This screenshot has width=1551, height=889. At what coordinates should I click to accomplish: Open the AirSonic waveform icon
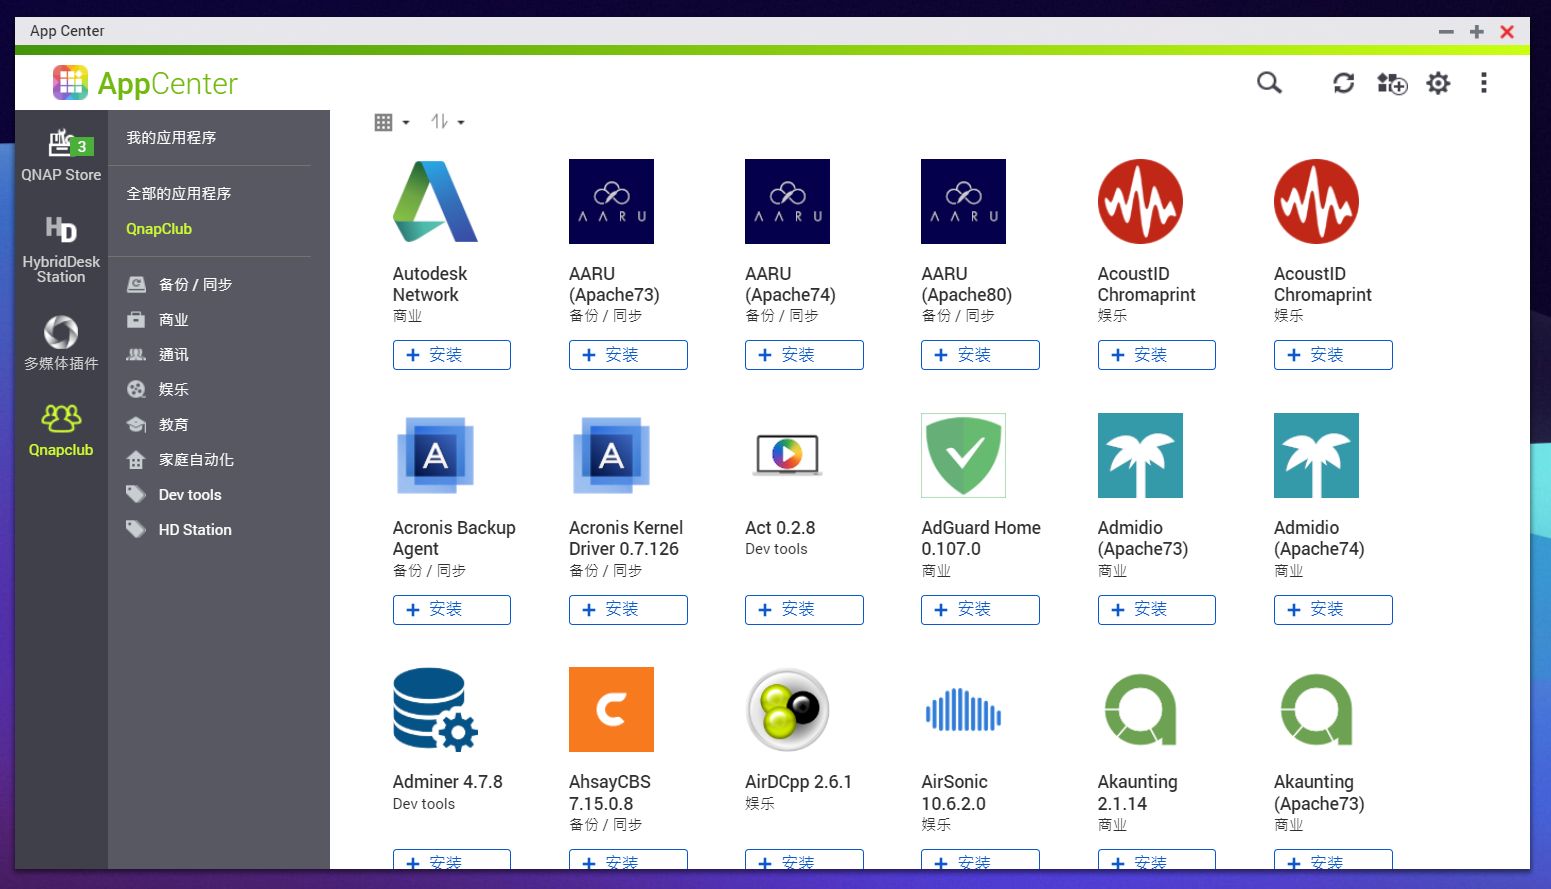(x=963, y=709)
